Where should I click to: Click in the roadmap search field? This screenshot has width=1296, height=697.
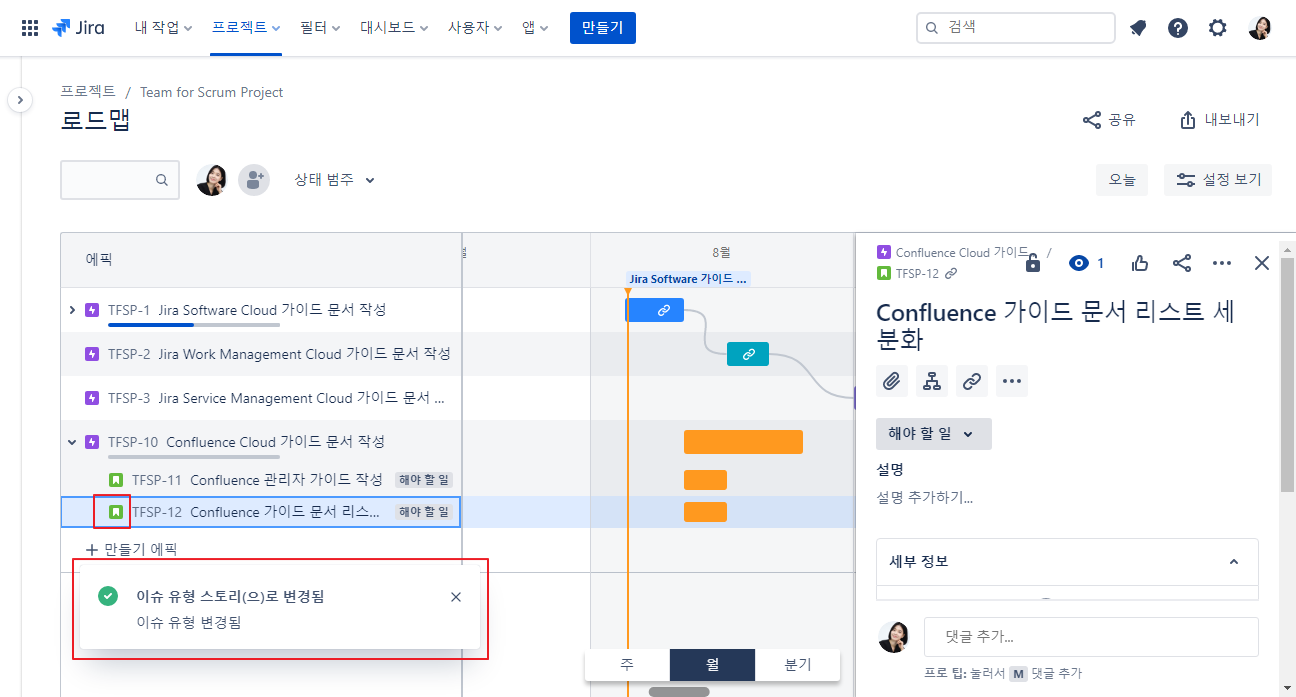coord(120,180)
